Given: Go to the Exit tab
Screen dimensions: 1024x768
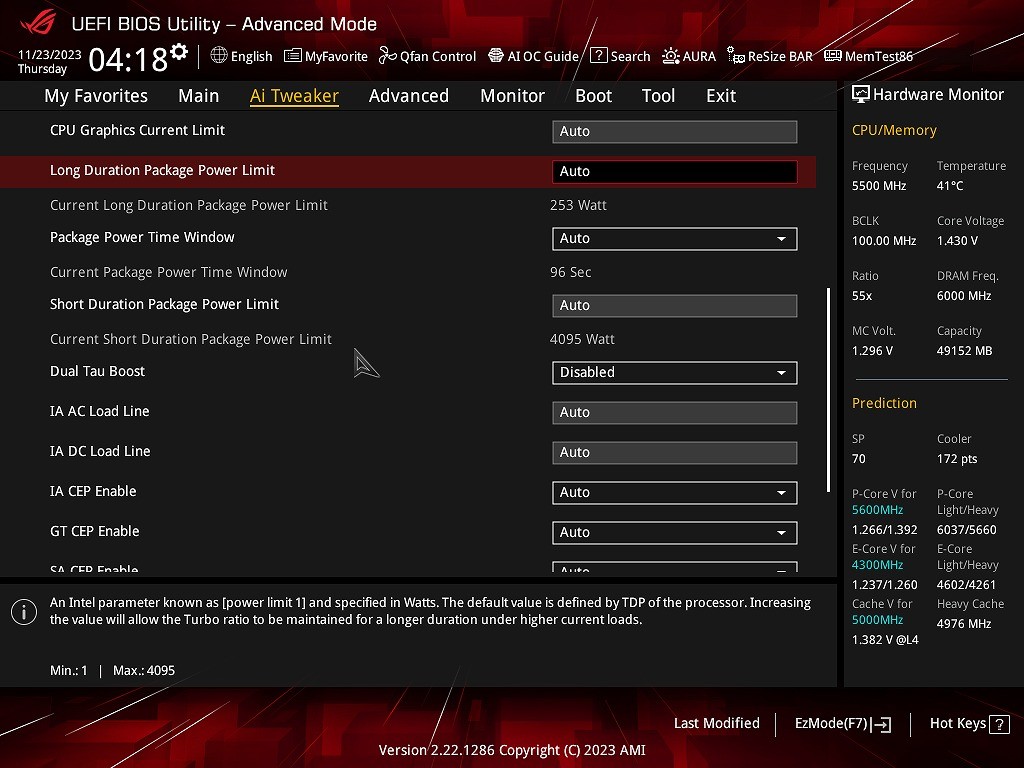Looking at the screenshot, I should click(721, 96).
